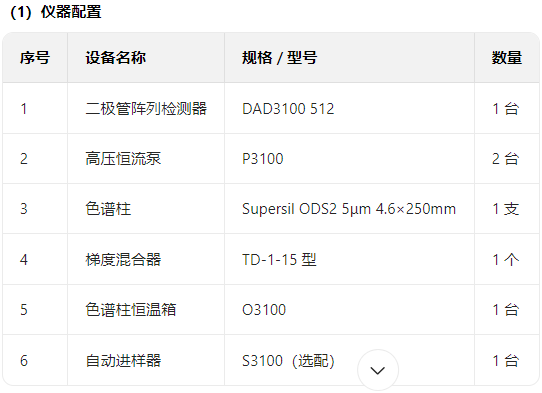Image resolution: width=542 pixels, height=393 pixels.
Task: Click the 梯度混合器 cell
Action: (146, 259)
